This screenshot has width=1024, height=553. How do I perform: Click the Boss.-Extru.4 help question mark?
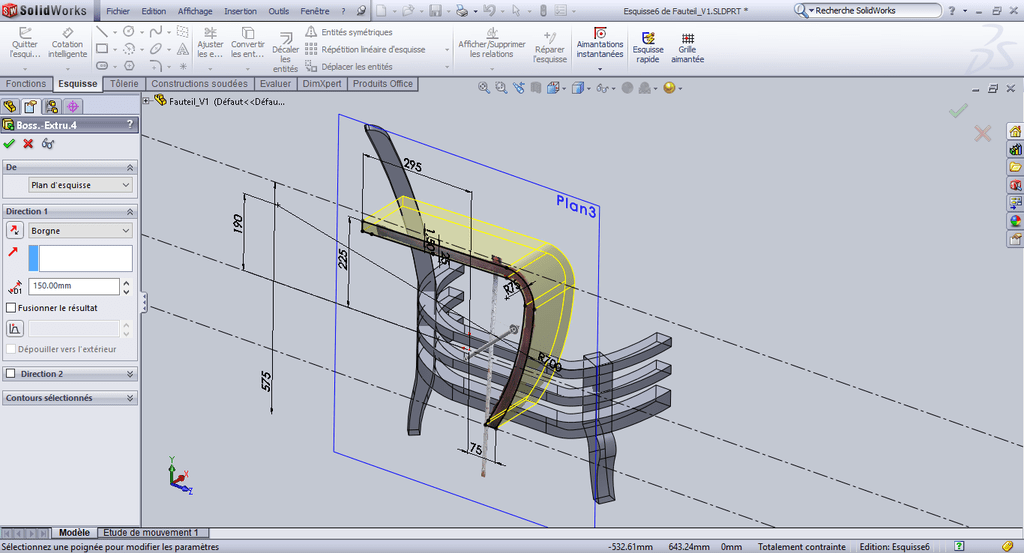[130, 124]
